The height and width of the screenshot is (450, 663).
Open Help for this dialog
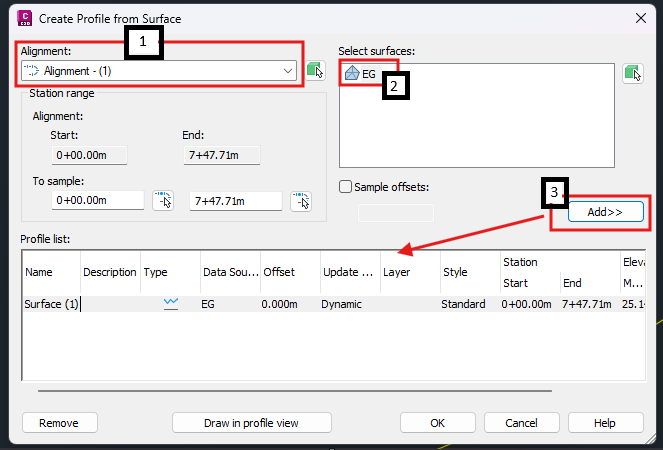point(604,423)
